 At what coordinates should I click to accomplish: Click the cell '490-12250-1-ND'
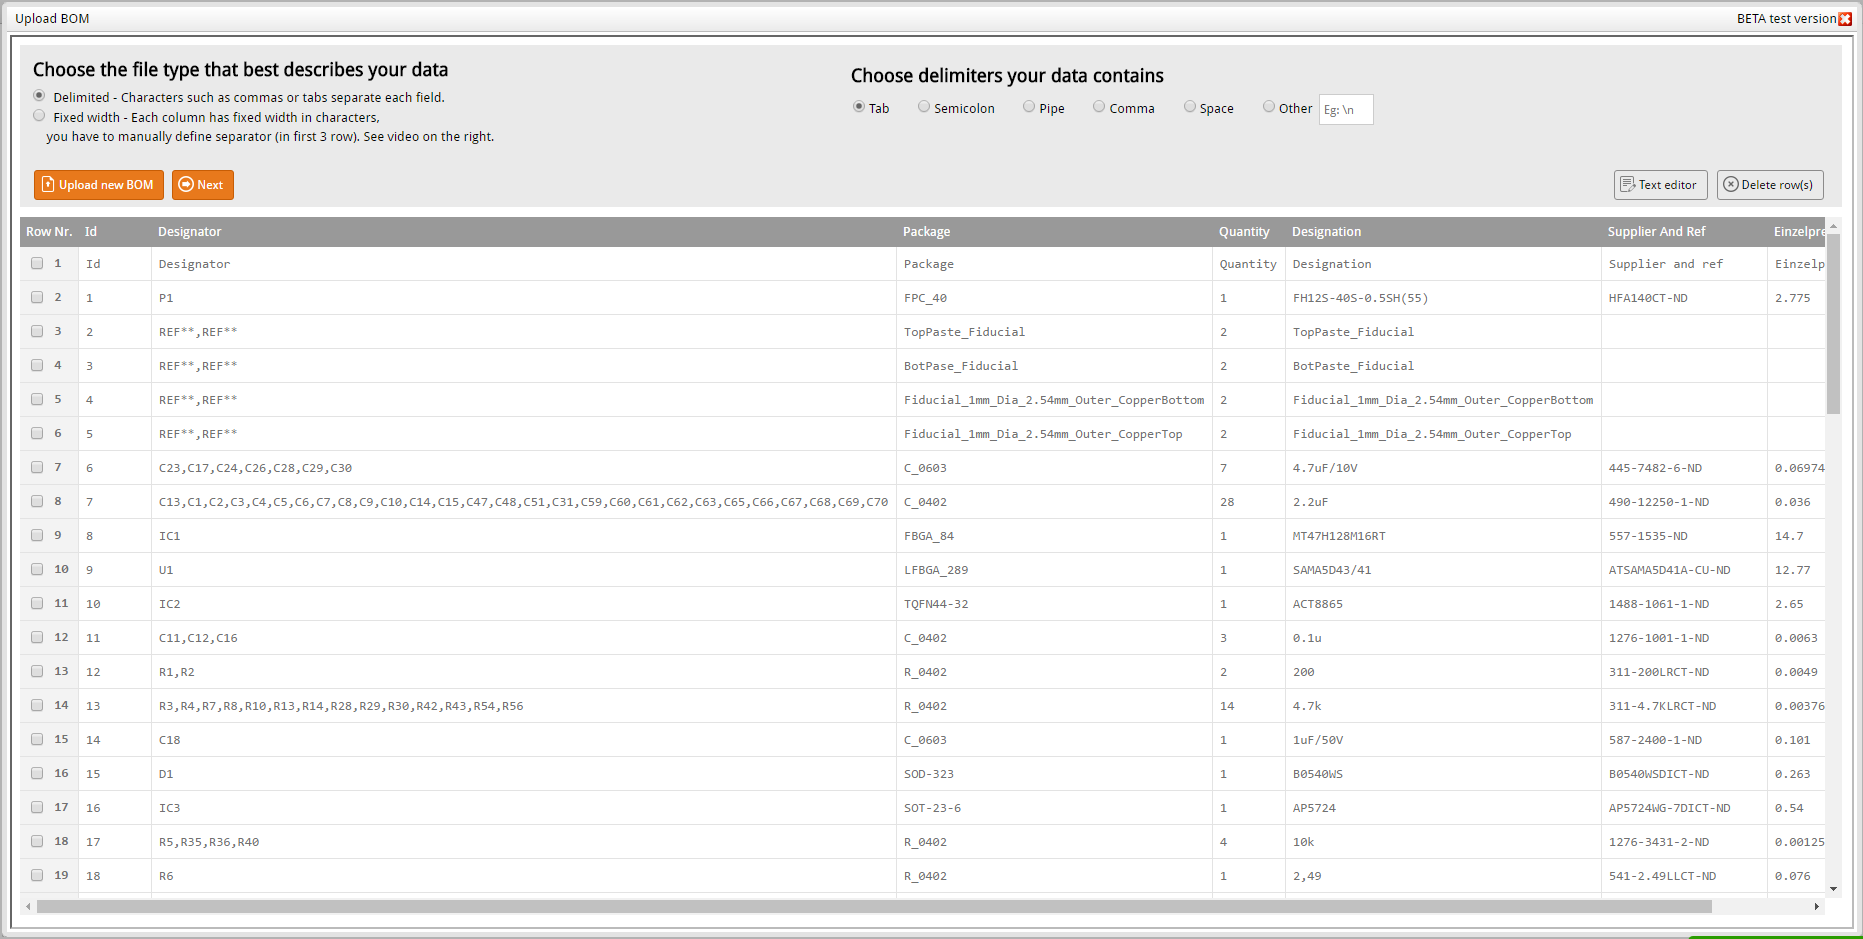pyautogui.click(x=1684, y=502)
